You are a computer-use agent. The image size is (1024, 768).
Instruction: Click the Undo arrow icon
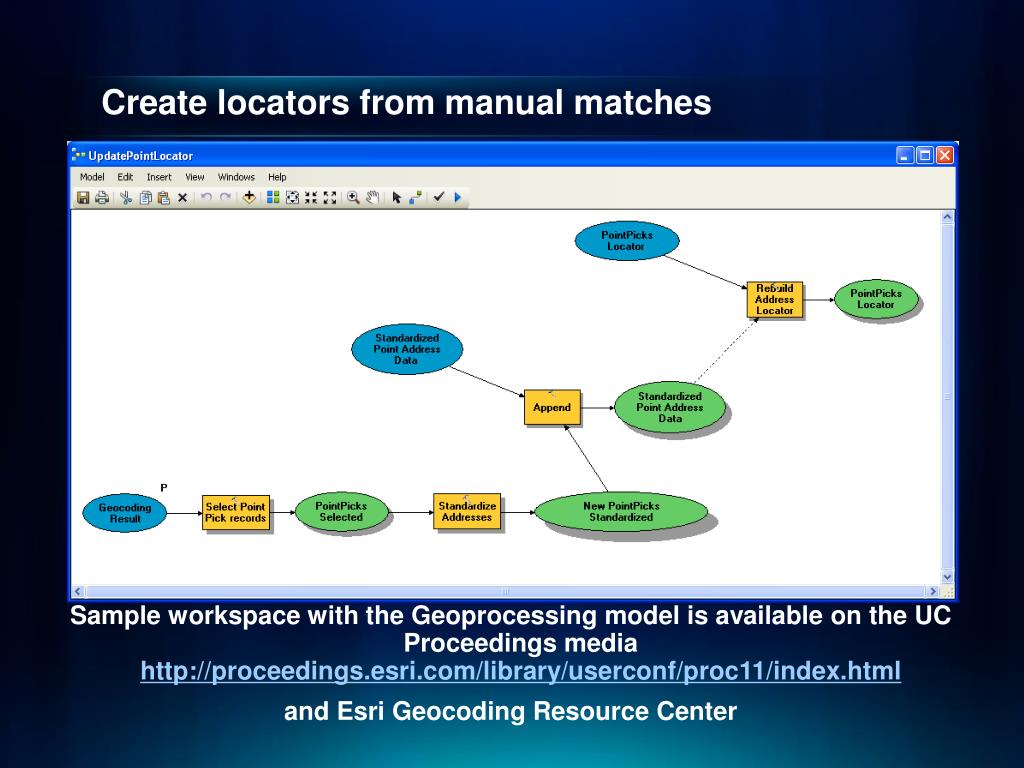[x=206, y=197]
